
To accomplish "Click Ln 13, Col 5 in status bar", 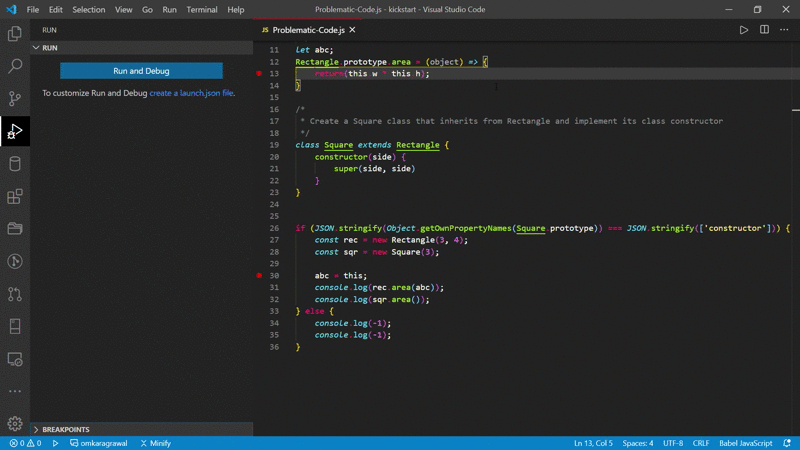I will (x=593, y=443).
